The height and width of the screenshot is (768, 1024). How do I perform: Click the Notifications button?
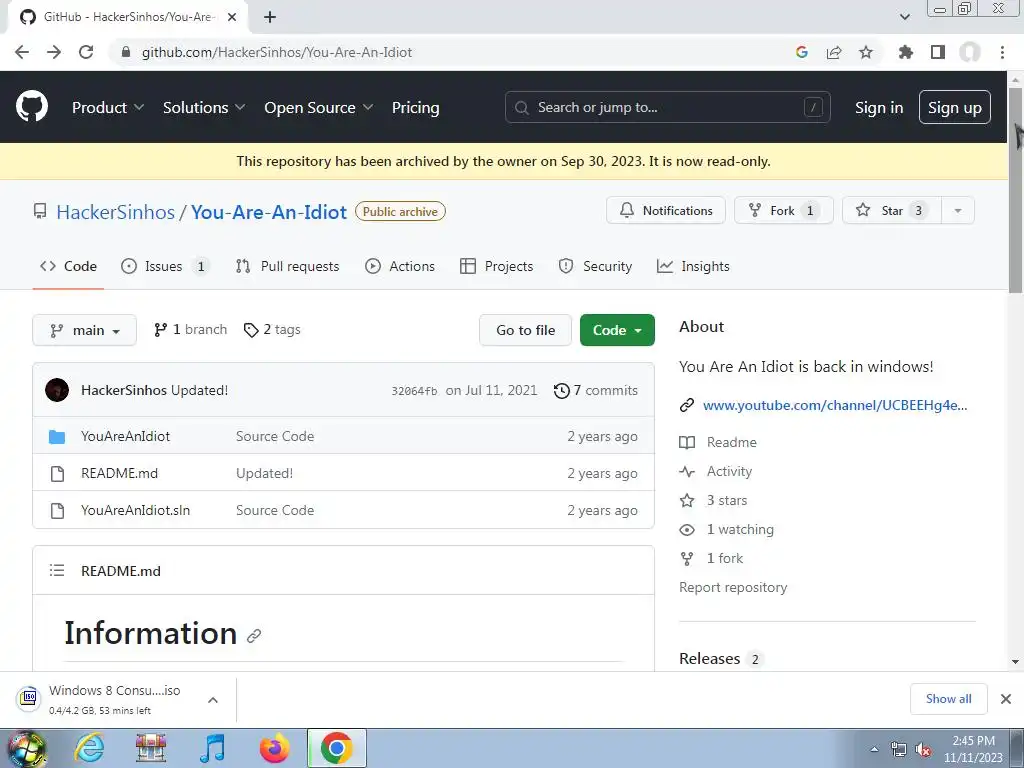[665, 210]
